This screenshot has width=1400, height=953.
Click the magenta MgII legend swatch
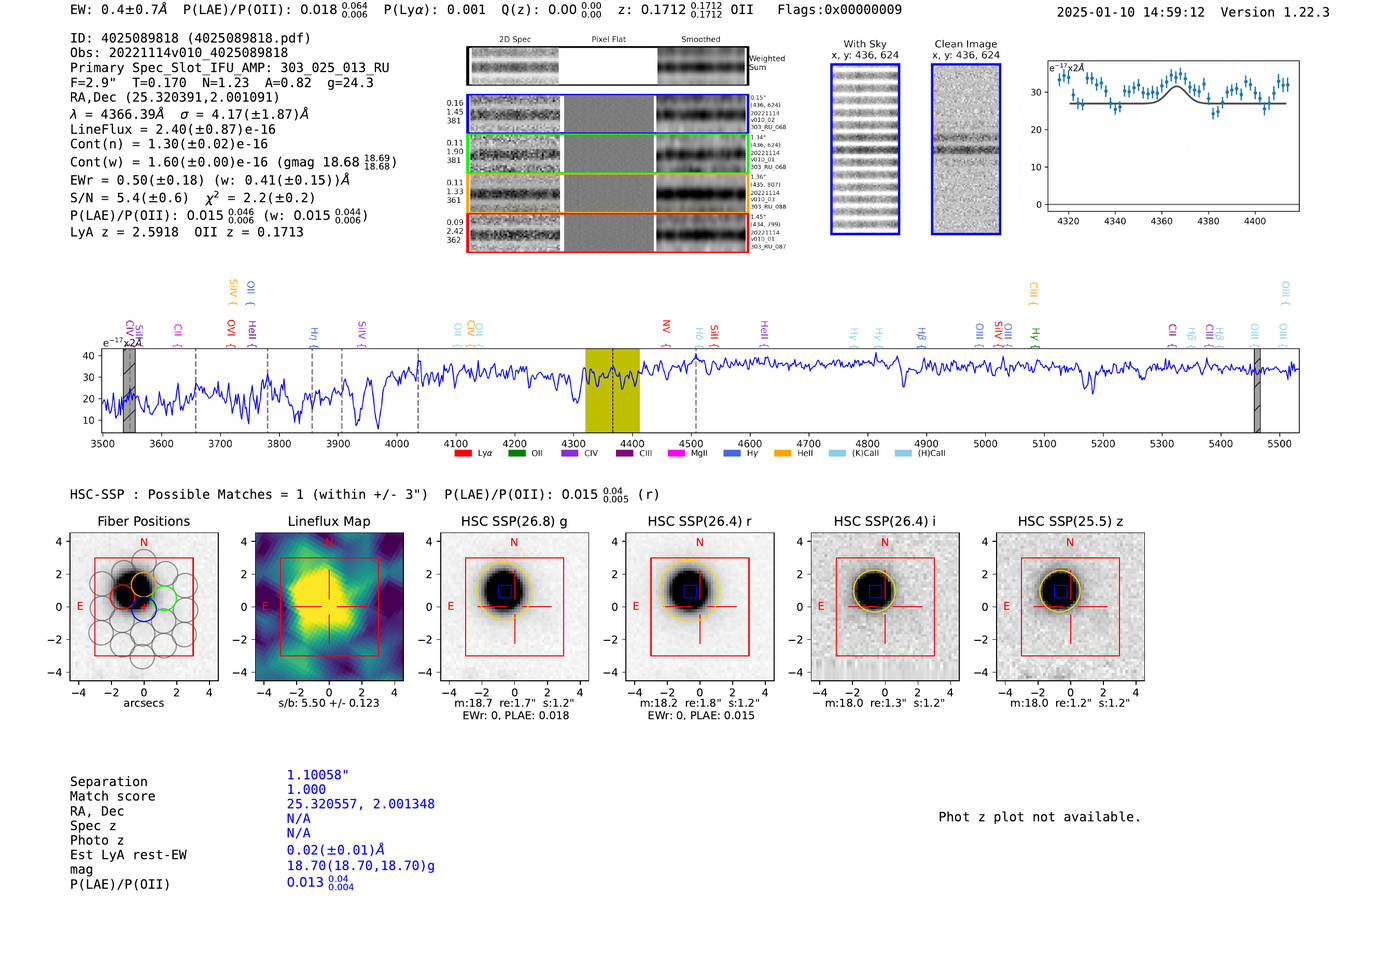[x=676, y=453]
